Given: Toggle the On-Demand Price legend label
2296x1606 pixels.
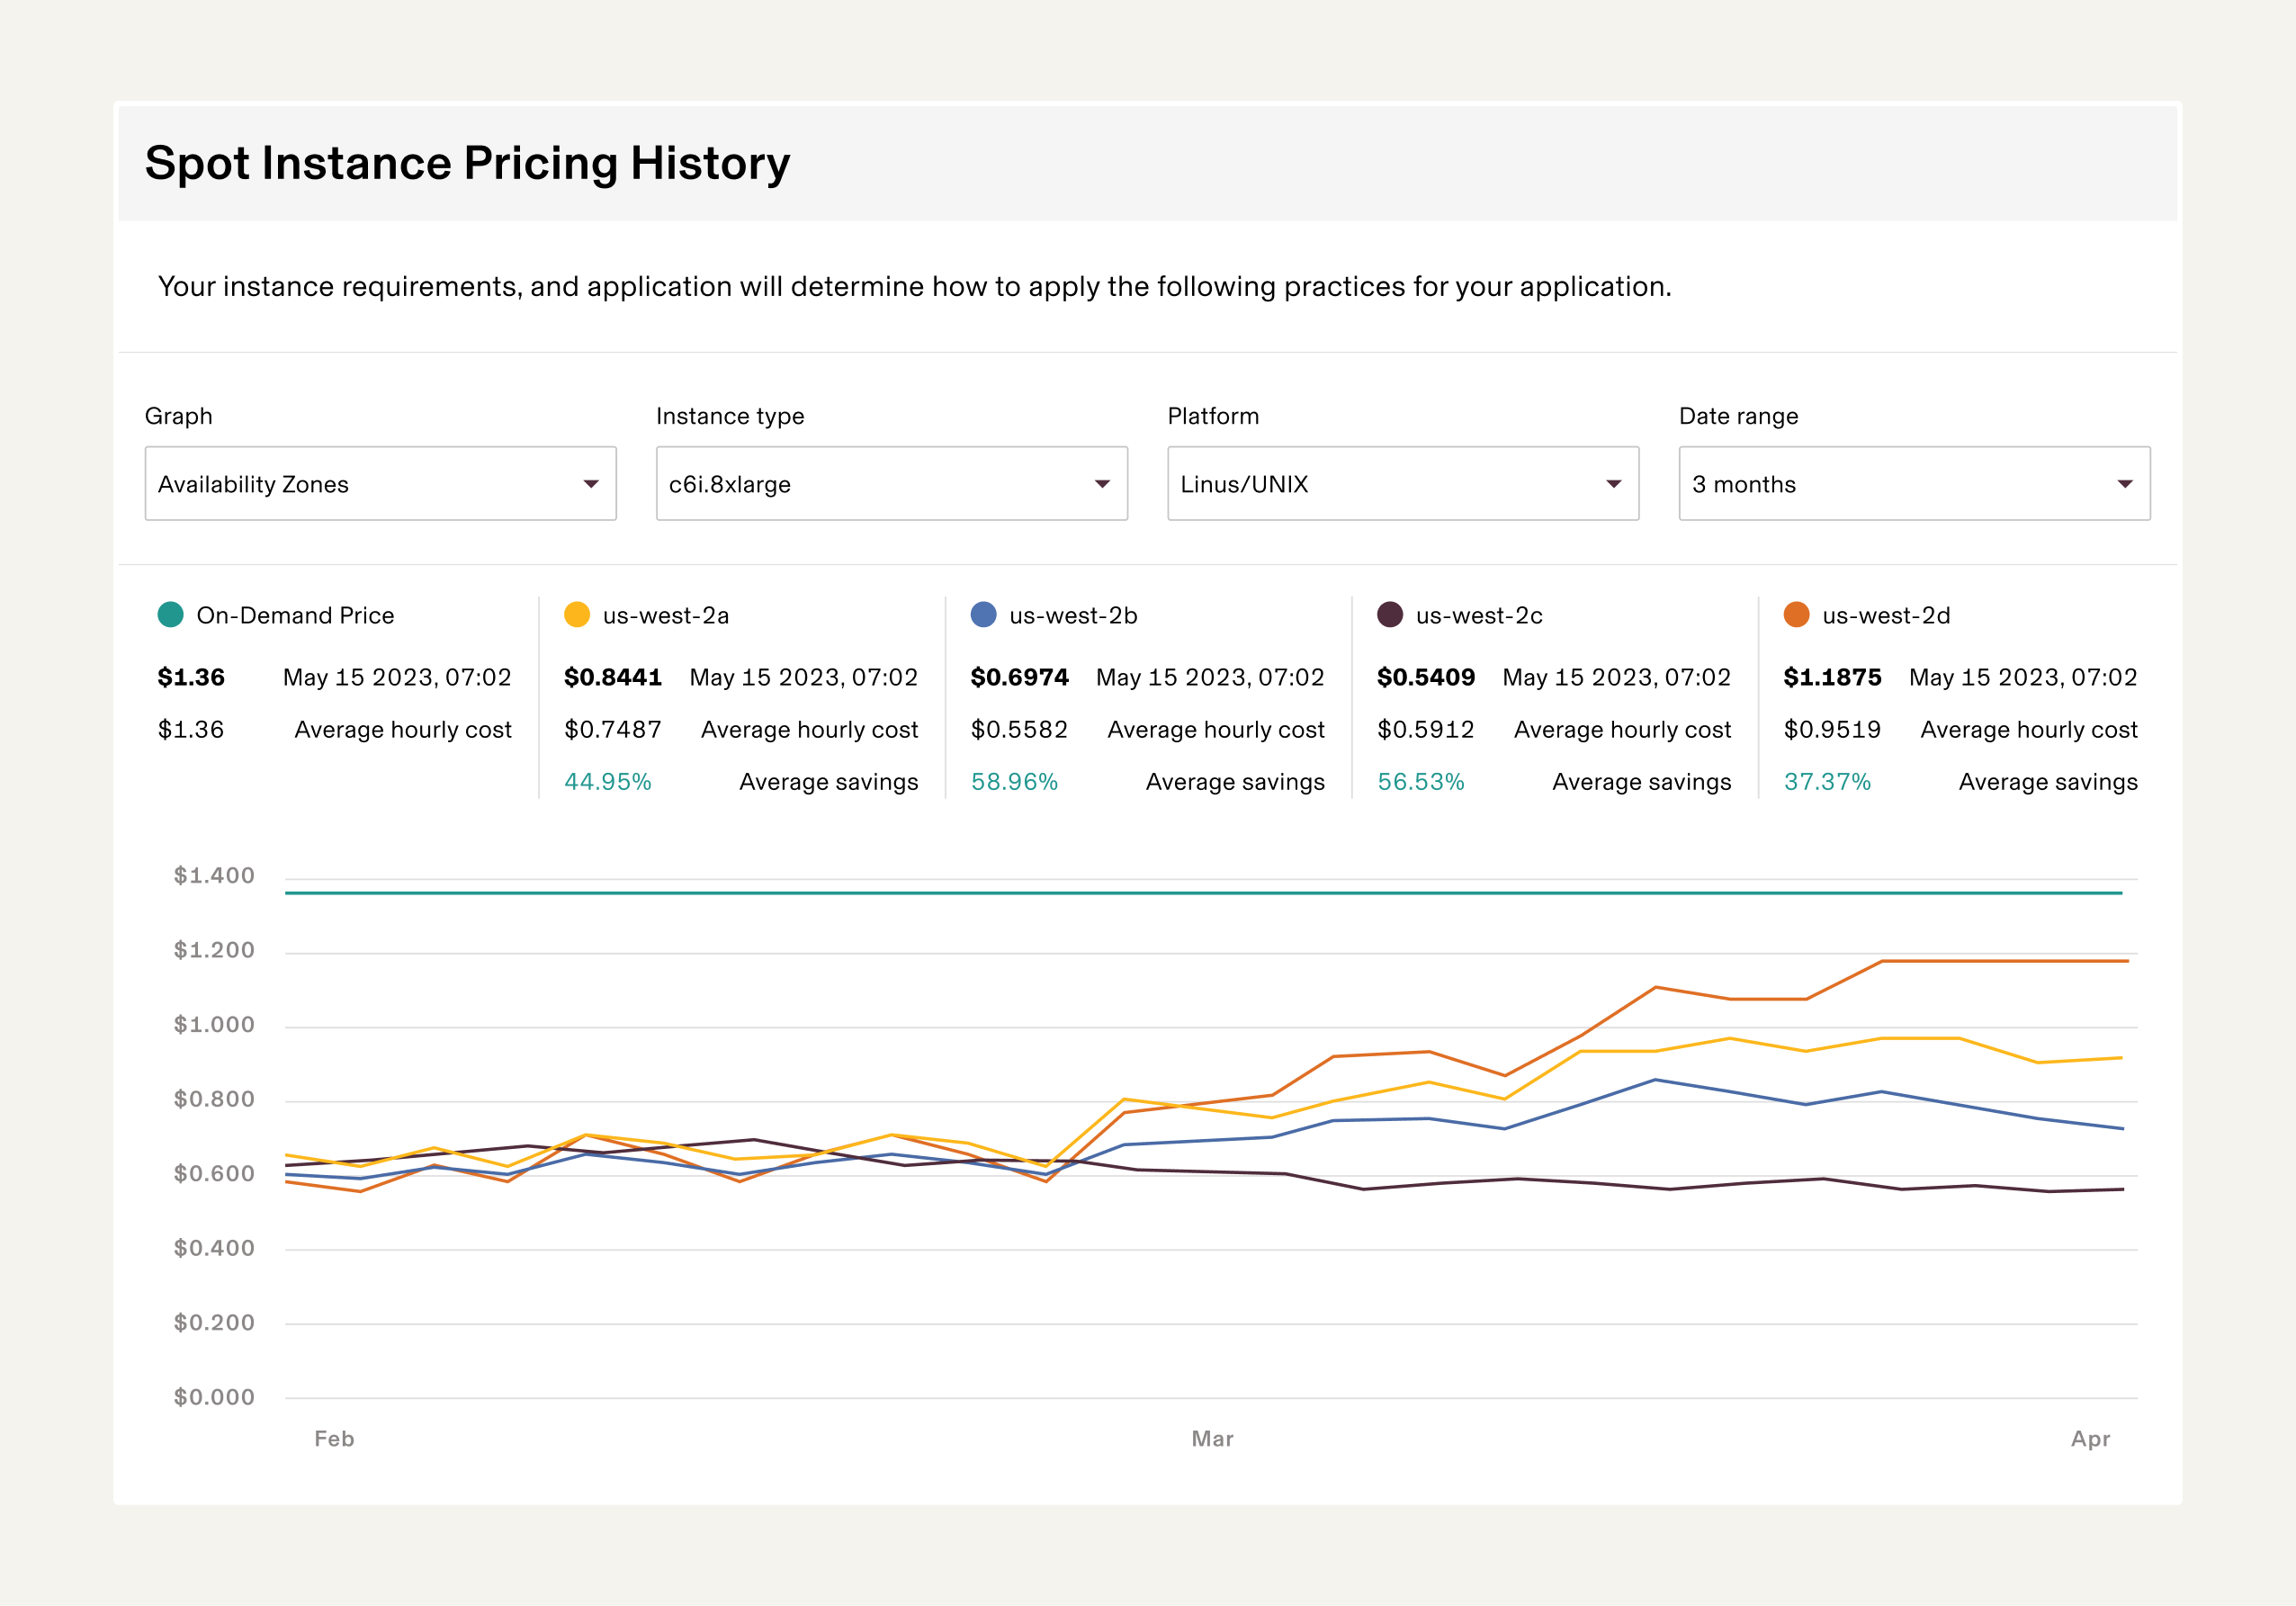Looking at the screenshot, I should [295, 615].
